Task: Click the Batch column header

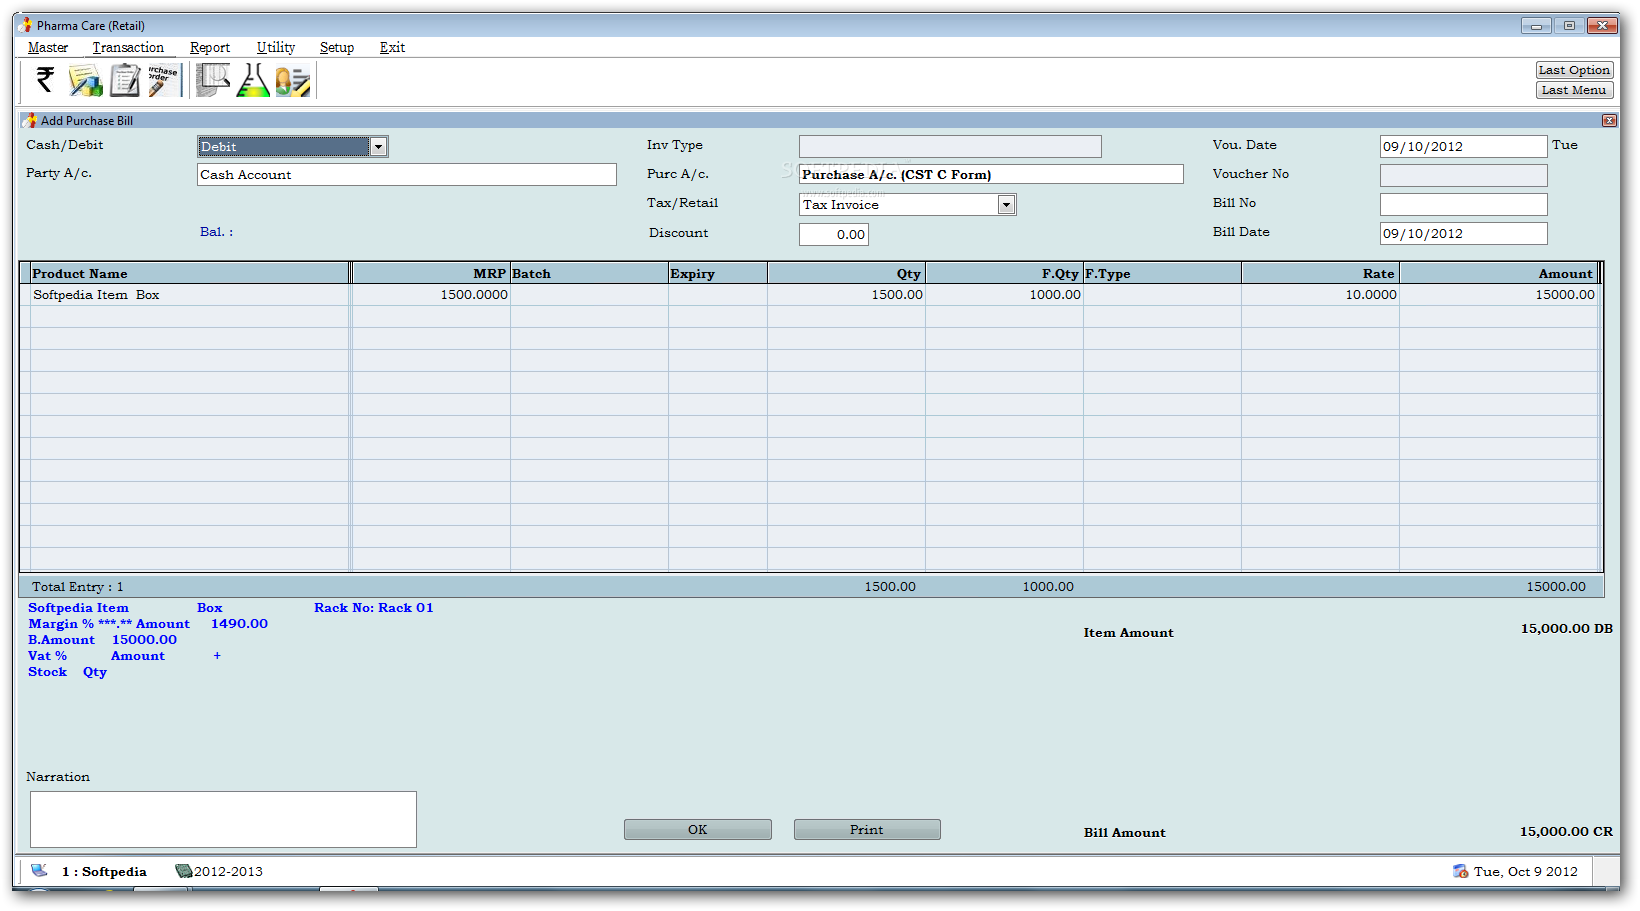Action: point(589,274)
